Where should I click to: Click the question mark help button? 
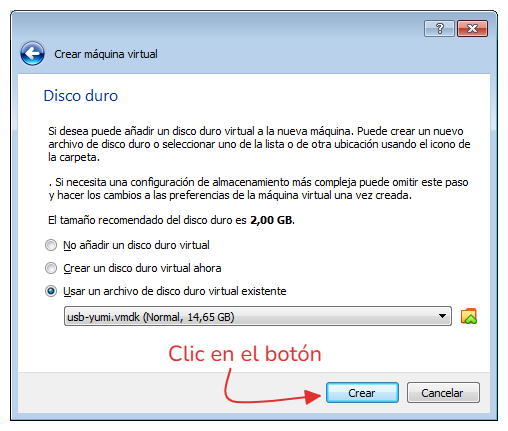[439, 29]
